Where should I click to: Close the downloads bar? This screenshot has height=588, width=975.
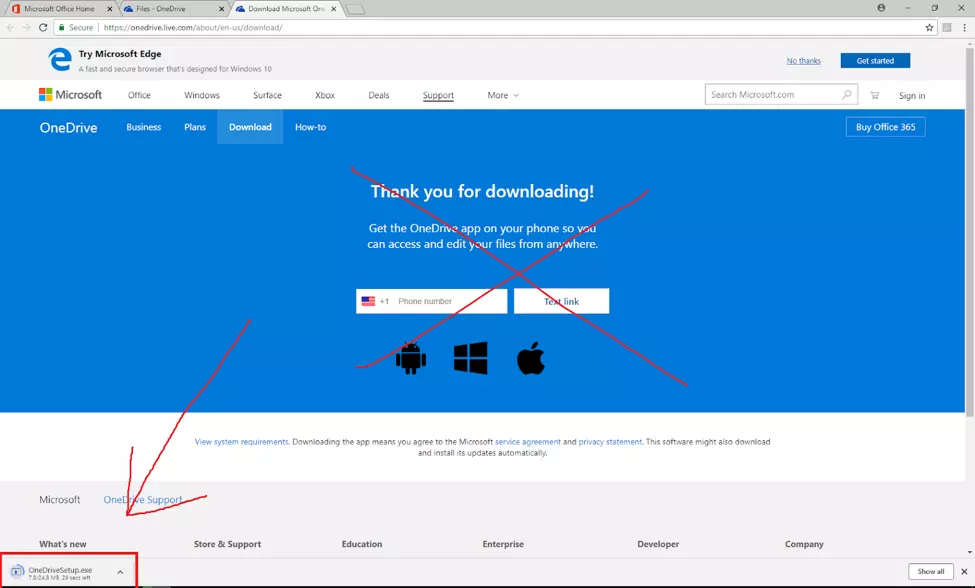[x=964, y=571]
